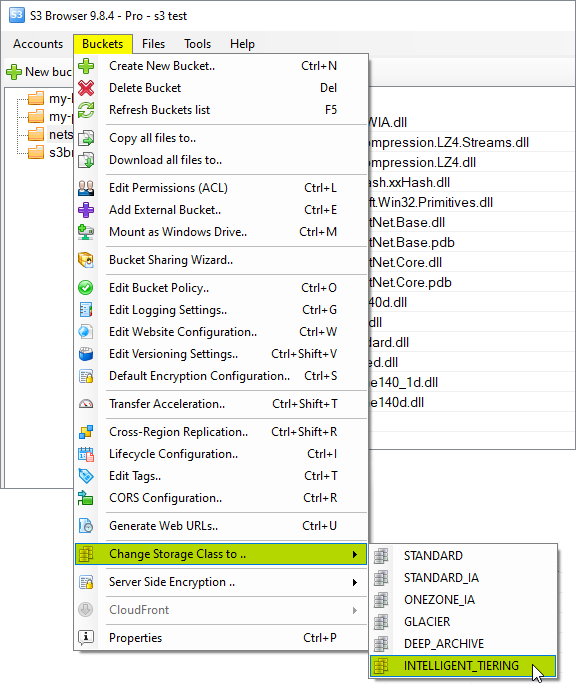Click the Default Encryption Configuration lock icon

coord(86,376)
